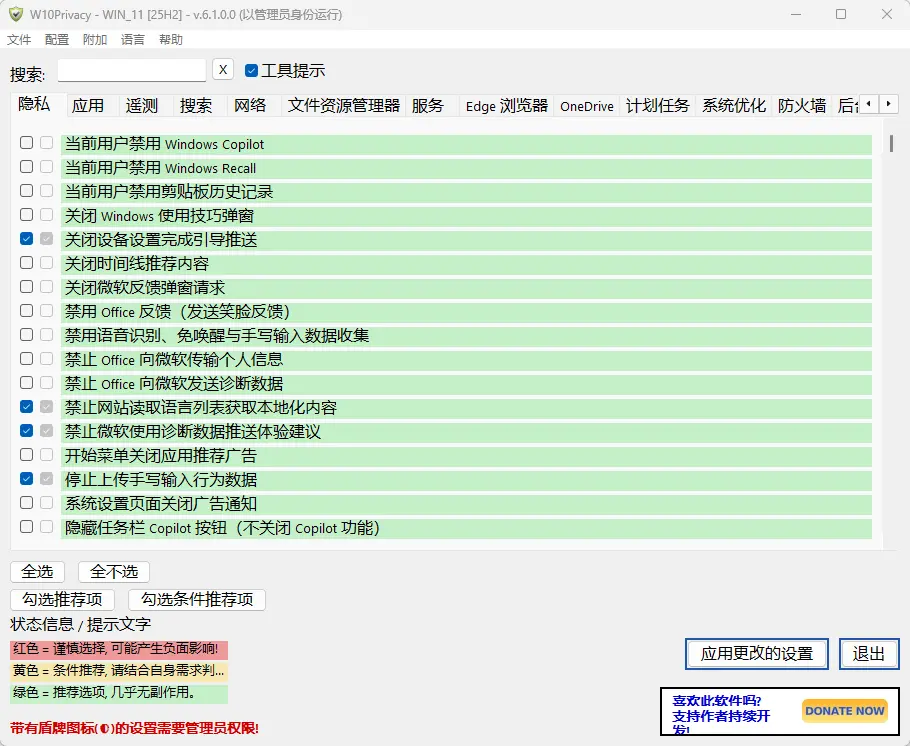910x746 pixels.
Task: Check 开始菜单关闭应用推荐广告 option
Action: coord(26,455)
